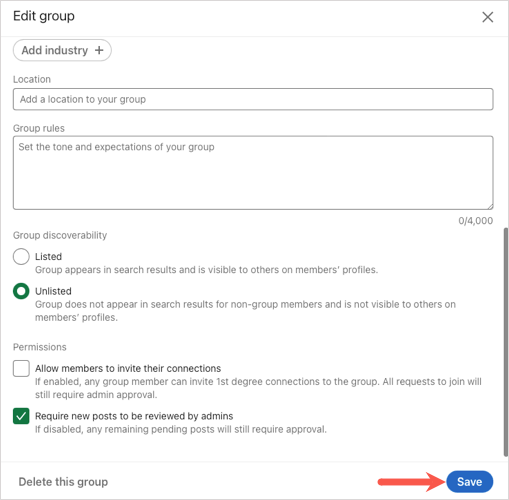Click the 0/4,000 character counter
This screenshot has height=500, width=509.
(475, 221)
